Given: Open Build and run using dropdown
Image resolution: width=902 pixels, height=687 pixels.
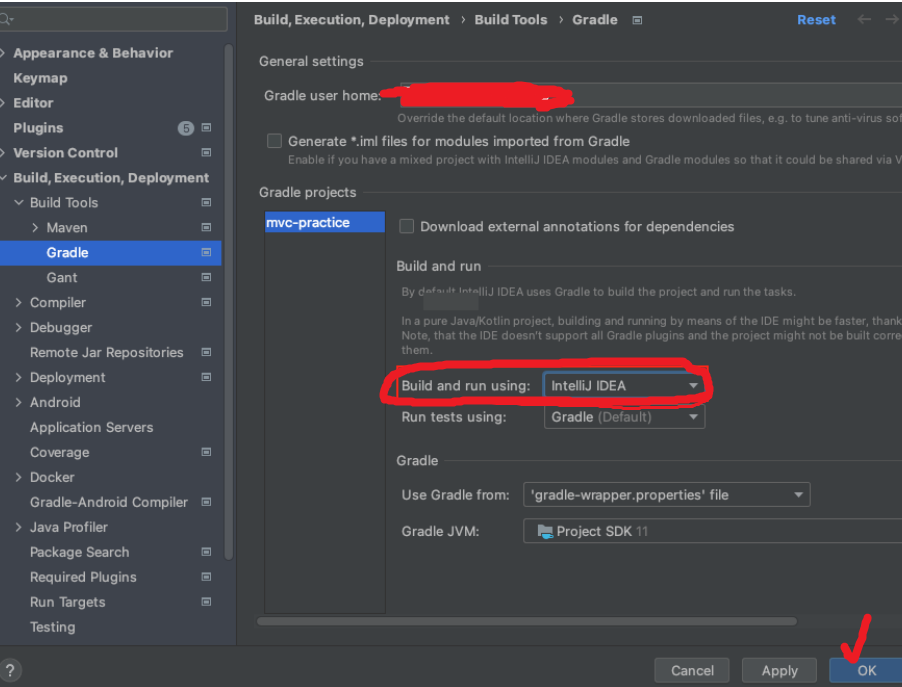Looking at the screenshot, I should [624, 386].
